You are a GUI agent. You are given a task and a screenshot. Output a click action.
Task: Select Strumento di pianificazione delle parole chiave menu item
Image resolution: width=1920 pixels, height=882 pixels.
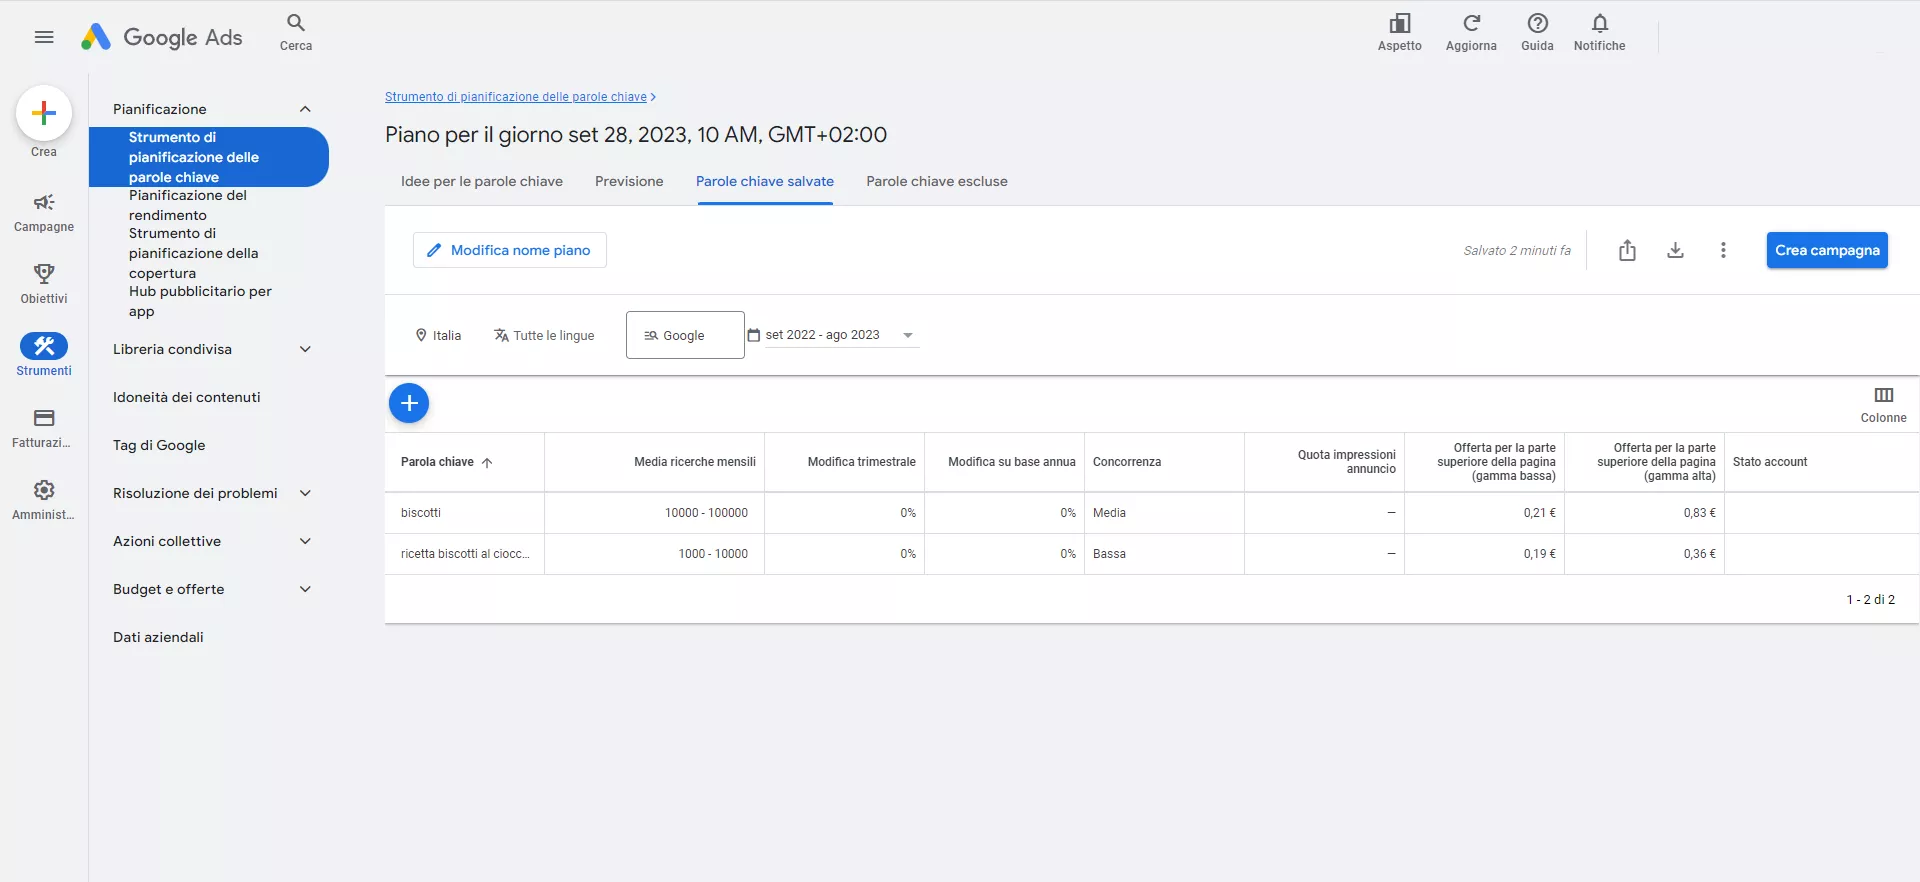coord(209,157)
